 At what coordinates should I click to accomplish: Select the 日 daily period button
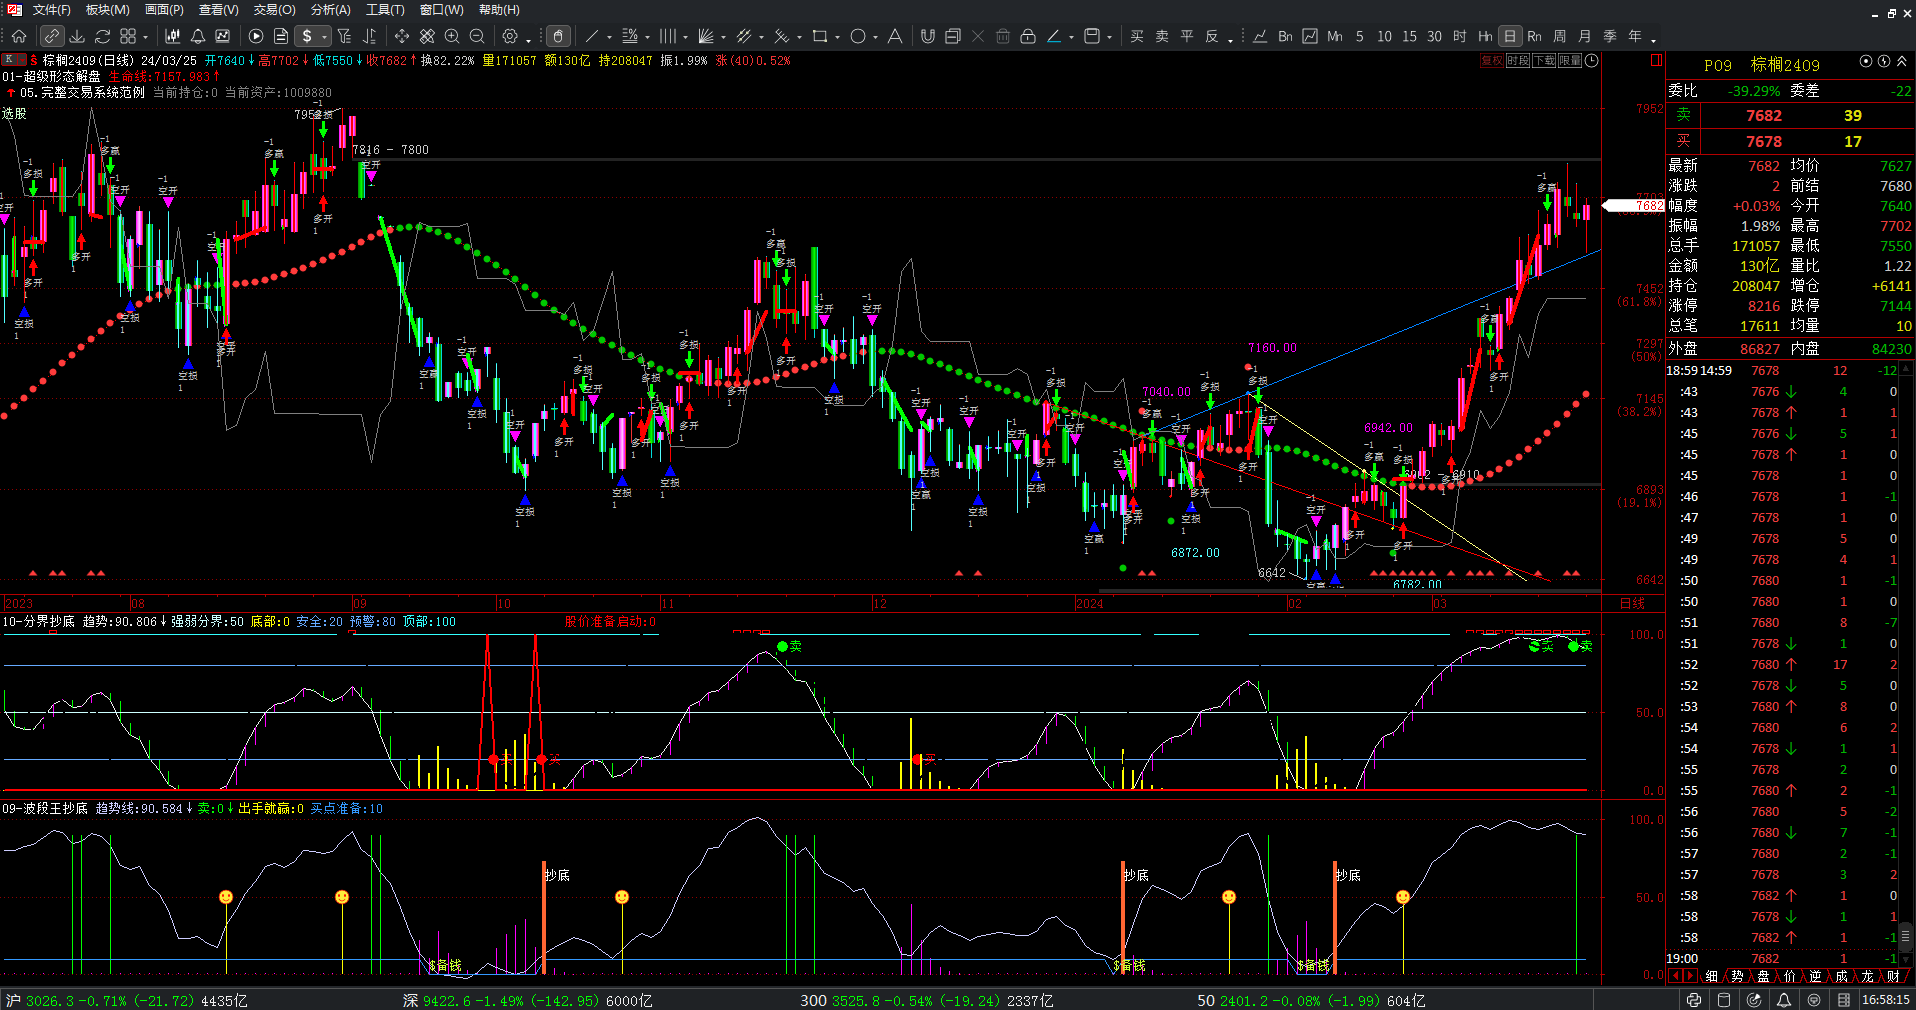point(1510,36)
